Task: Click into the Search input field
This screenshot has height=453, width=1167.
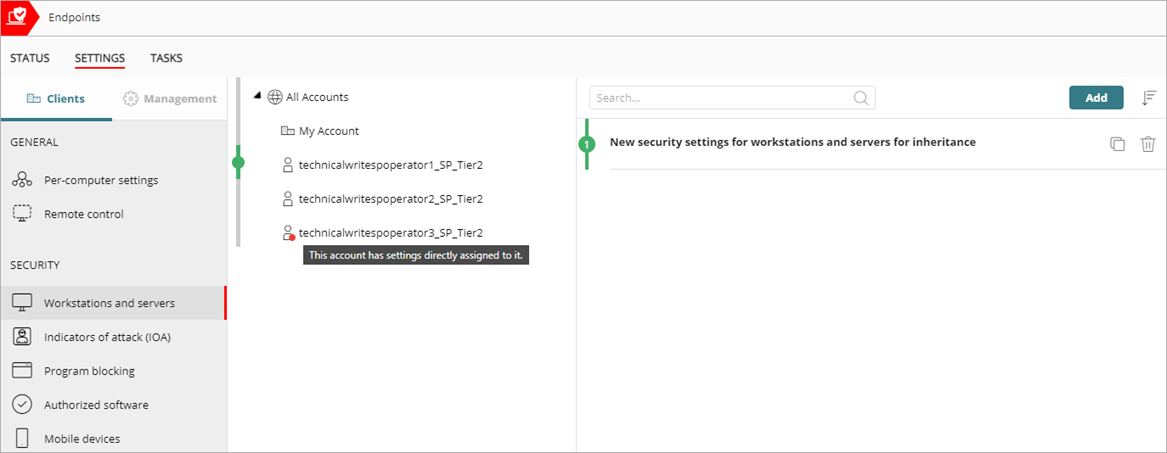Action: (x=720, y=98)
